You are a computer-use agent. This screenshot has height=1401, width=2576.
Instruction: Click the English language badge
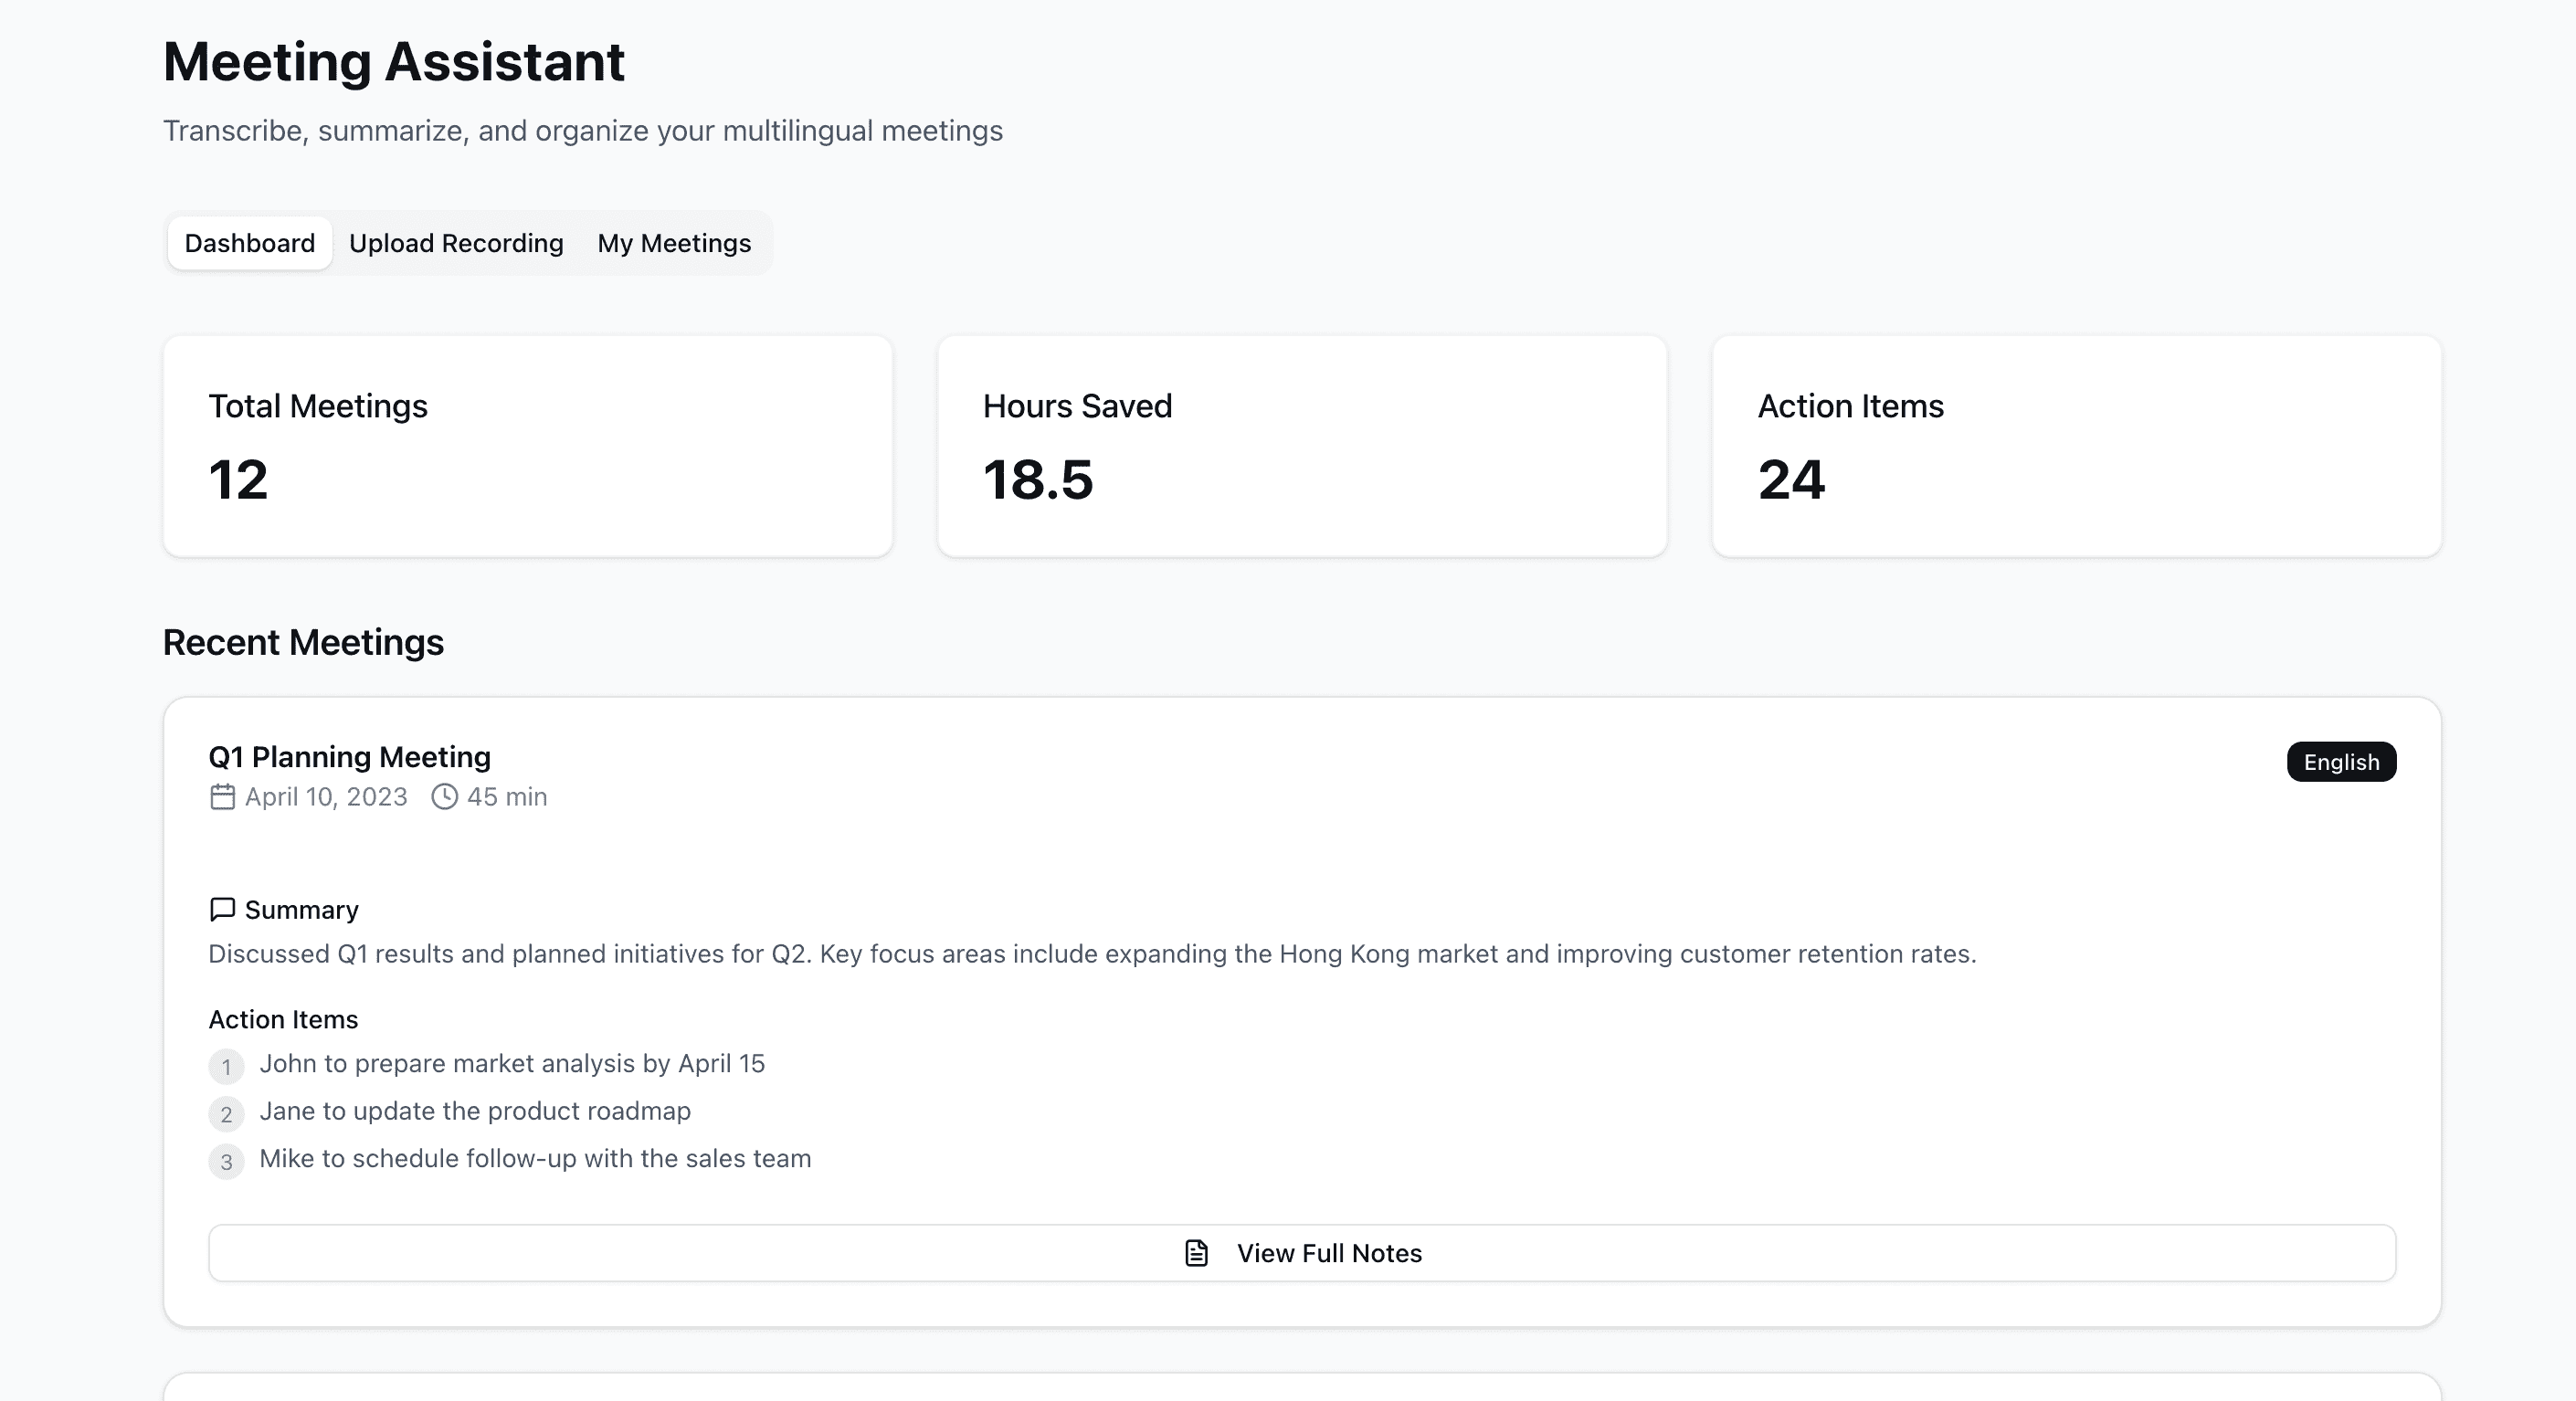pyautogui.click(x=2340, y=762)
